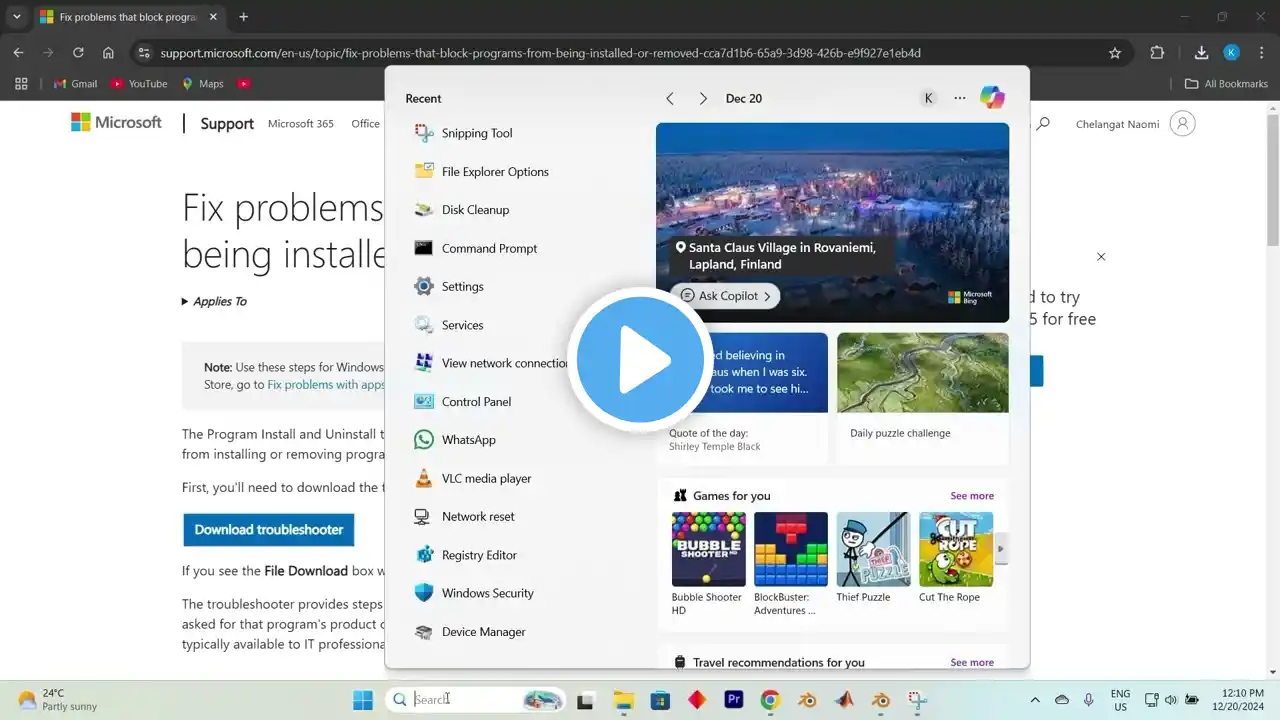This screenshot has height=720, width=1280.
Task: Click Ask Copilot on the Bing image
Action: [x=725, y=296]
